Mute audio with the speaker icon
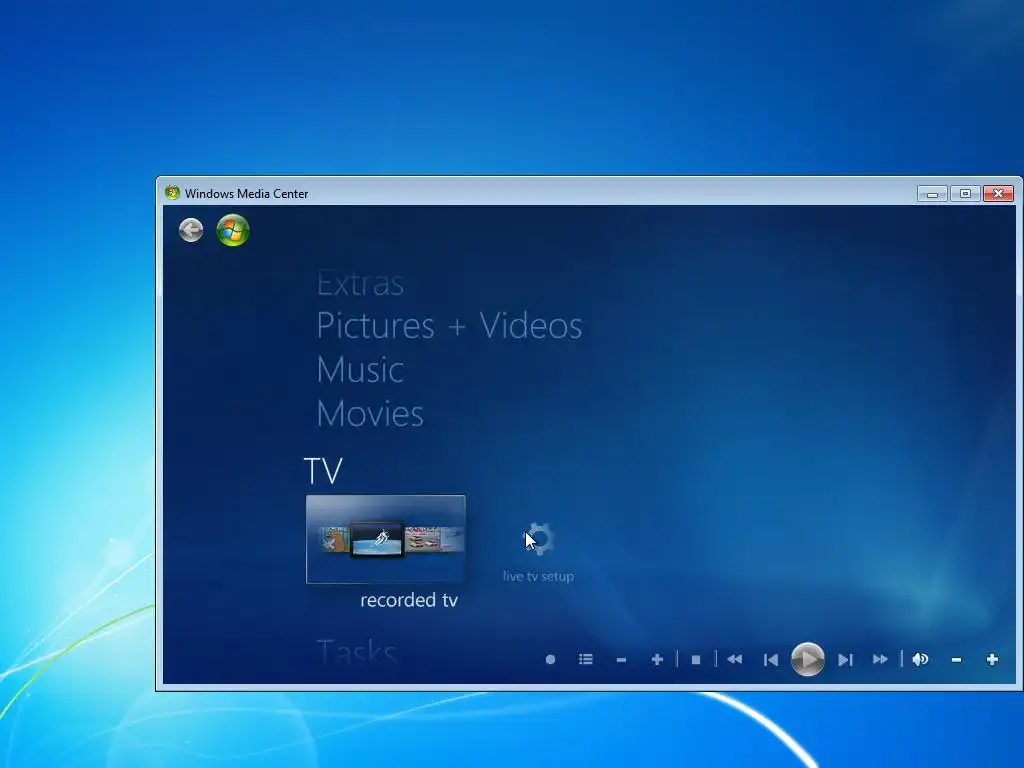Screen dimensions: 1024x768 pyautogui.click(x=920, y=660)
